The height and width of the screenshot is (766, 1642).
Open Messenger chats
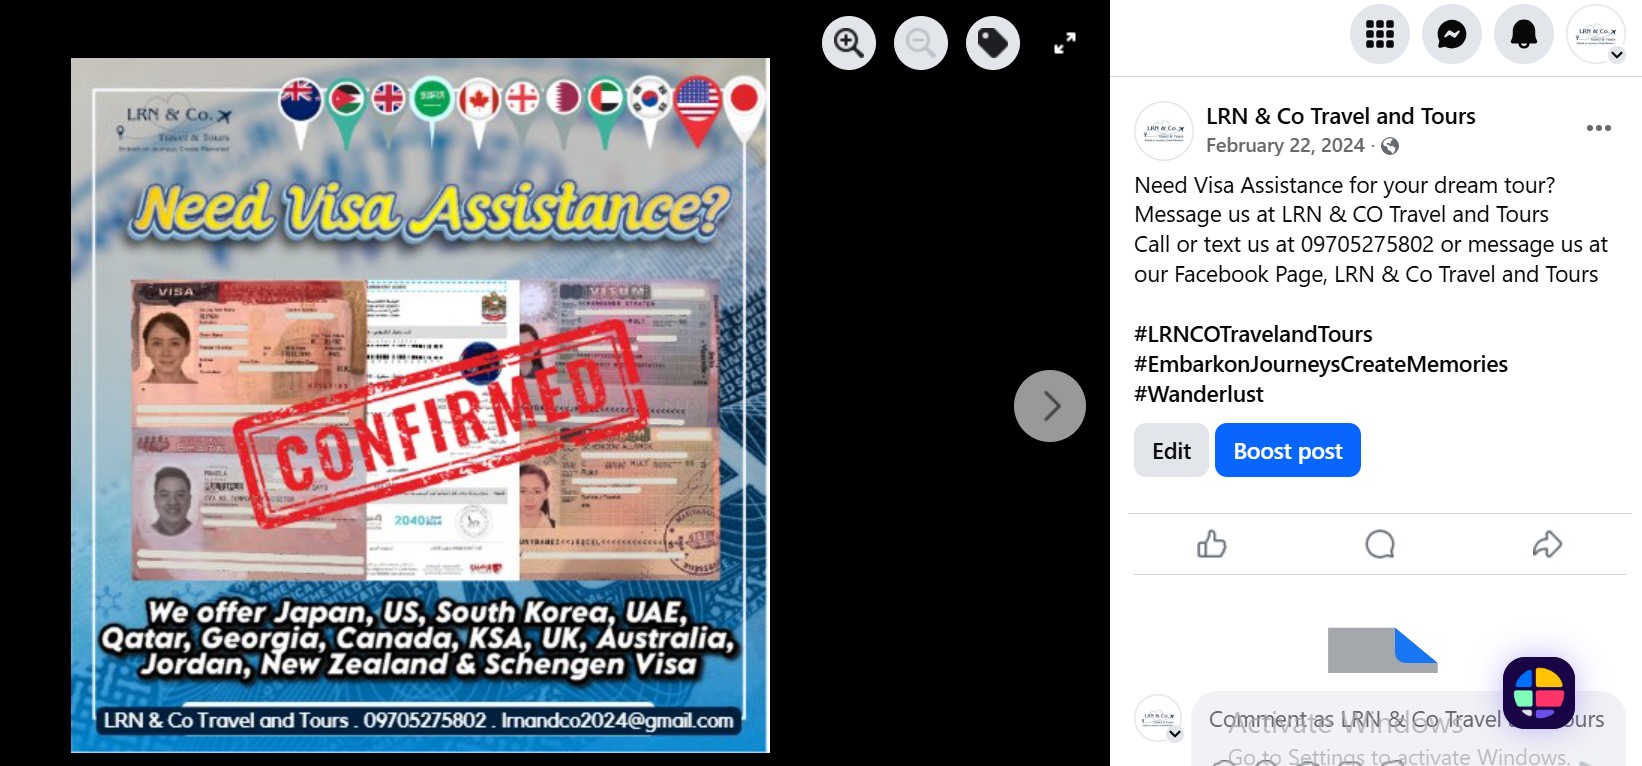[x=1452, y=34]
